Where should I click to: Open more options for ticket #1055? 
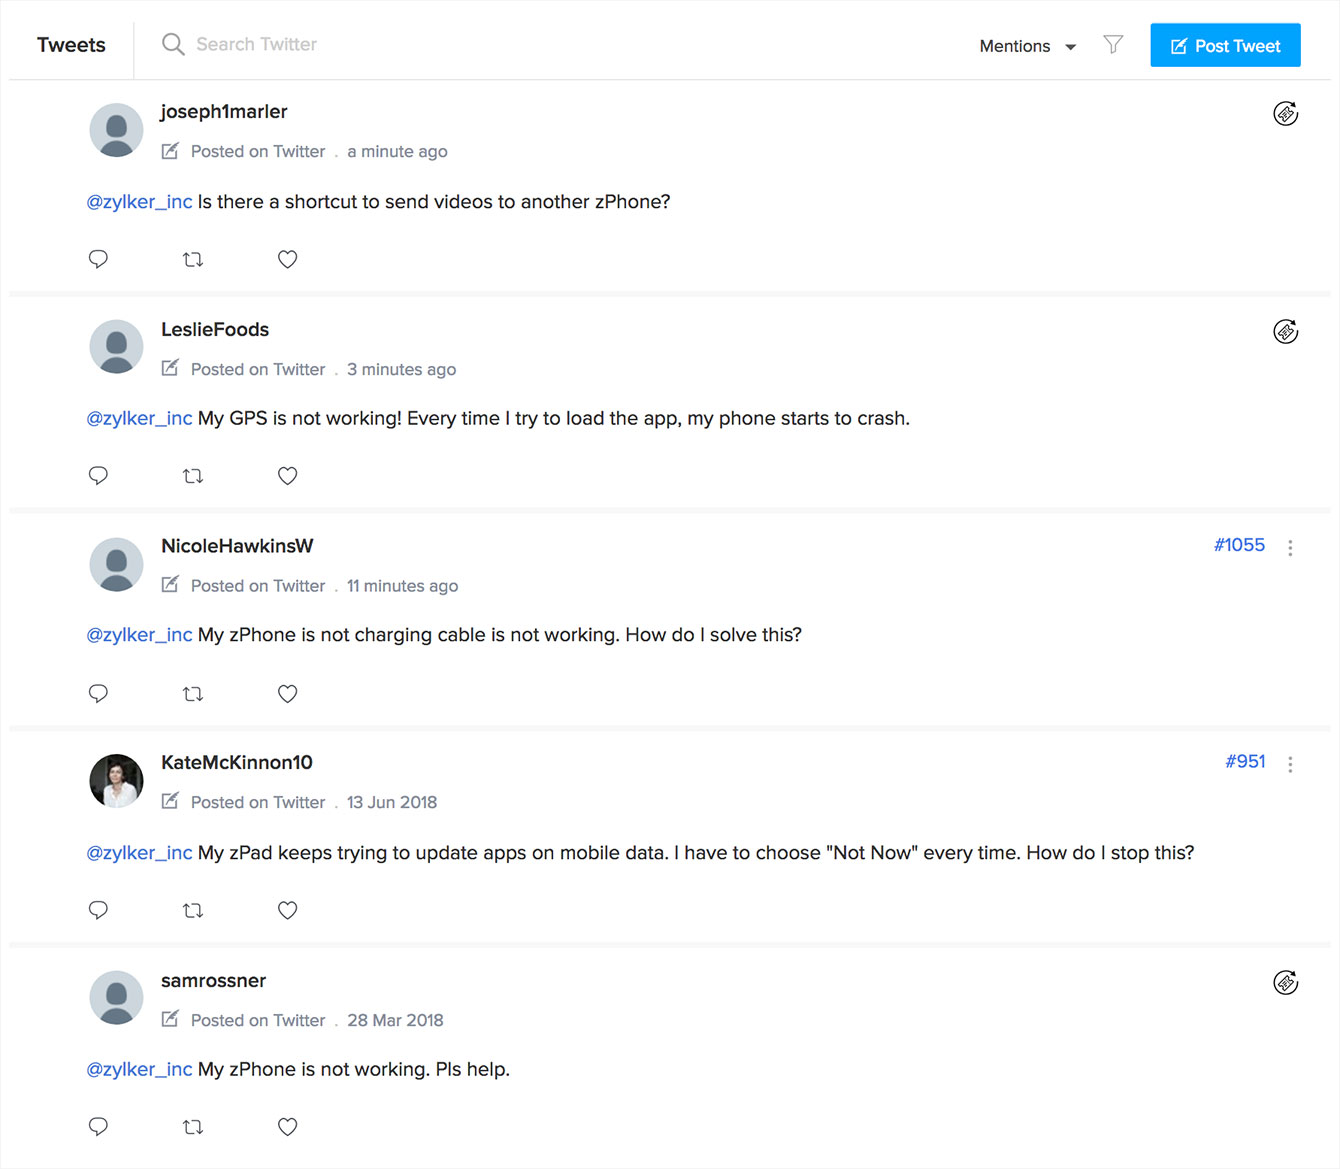pyautogui.click(x=1290, y=548)
